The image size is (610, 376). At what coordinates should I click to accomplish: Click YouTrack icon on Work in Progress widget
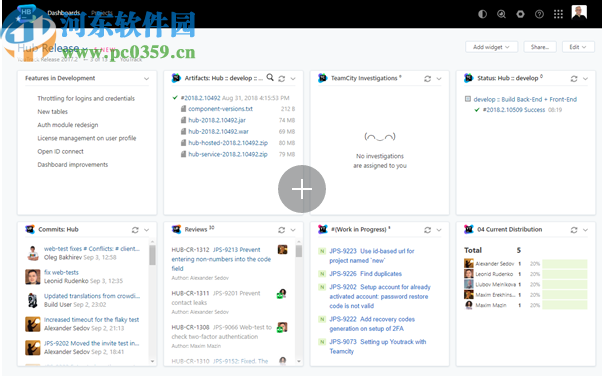(x=323, y=229)
